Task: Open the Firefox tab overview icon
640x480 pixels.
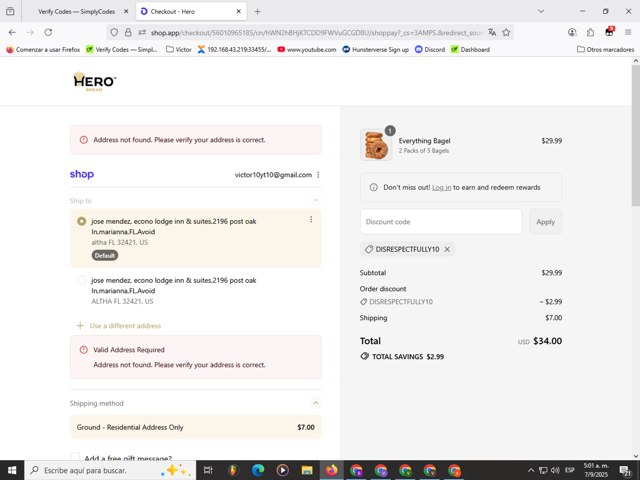Action: (10, 11)
